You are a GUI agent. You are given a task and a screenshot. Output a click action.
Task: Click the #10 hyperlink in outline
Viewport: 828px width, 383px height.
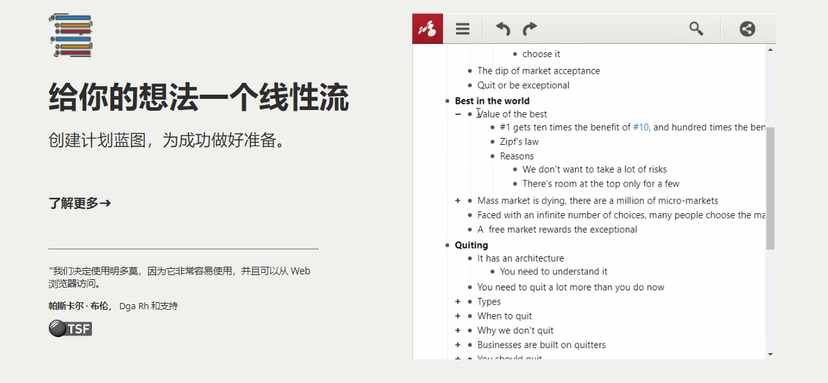coord(641,127)
